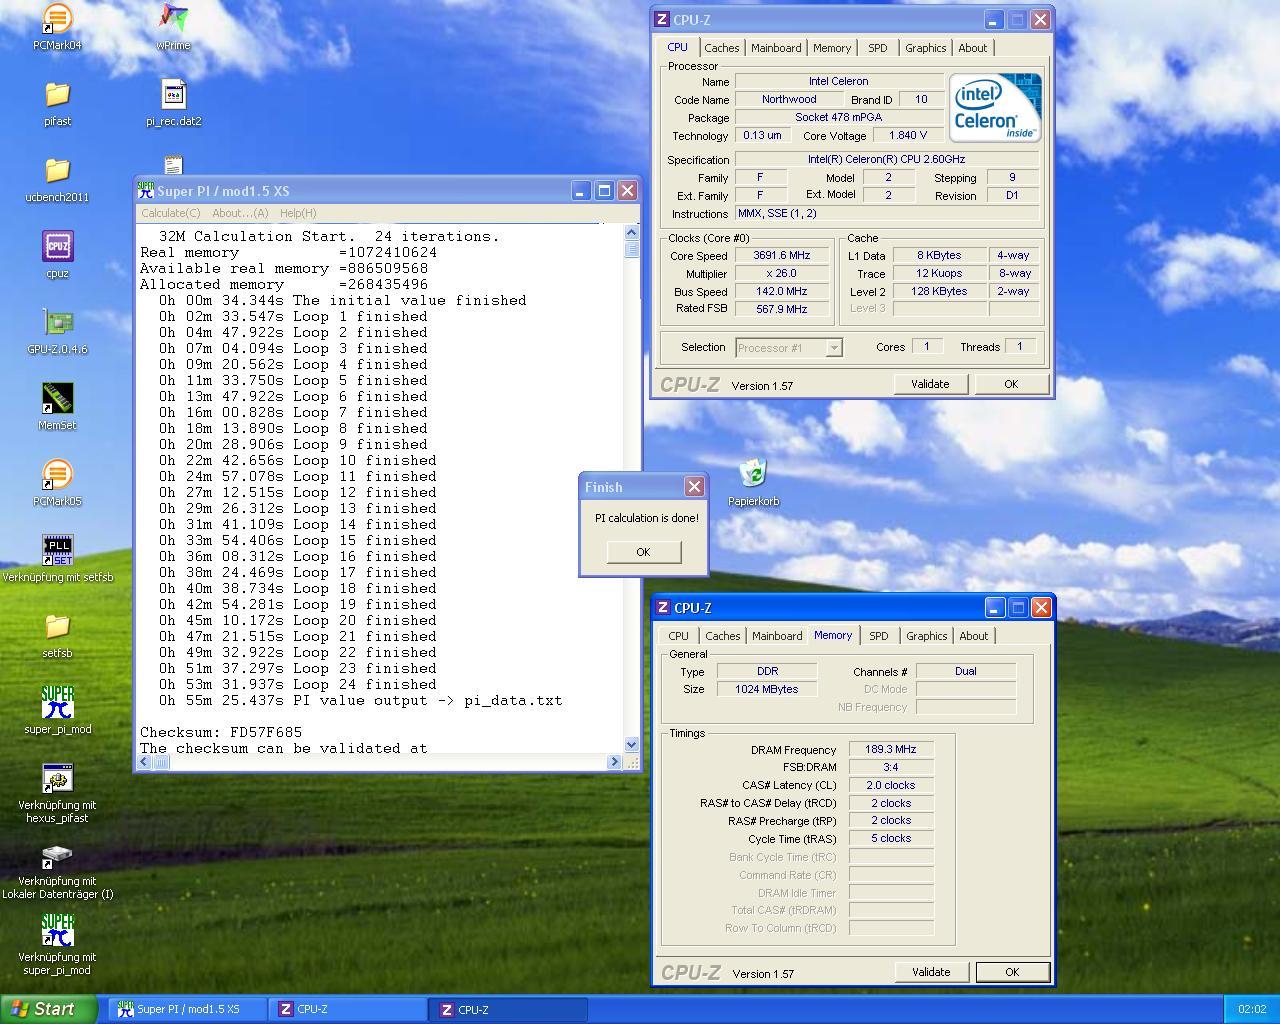Click Super PI horizontal scrollbar right arrow
Screen dimensions: 1280x1024
pos(614,762)
